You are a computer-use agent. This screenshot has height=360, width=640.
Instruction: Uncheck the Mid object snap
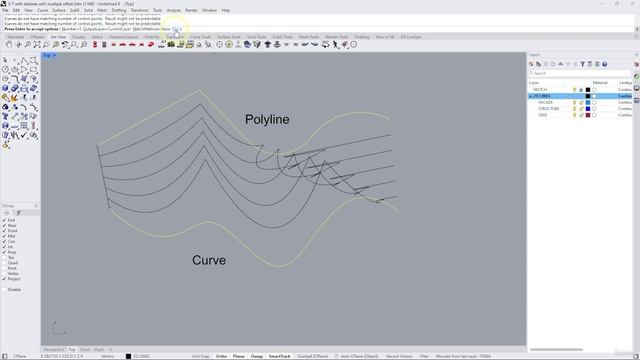tap(4, 236)
